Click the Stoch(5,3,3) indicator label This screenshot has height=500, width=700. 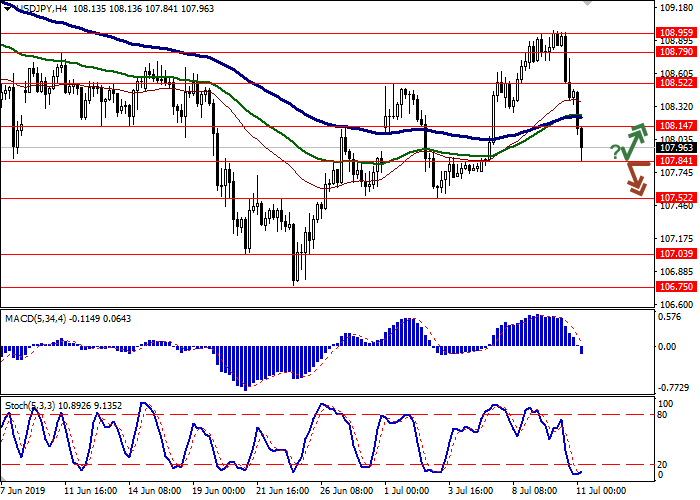32,407
